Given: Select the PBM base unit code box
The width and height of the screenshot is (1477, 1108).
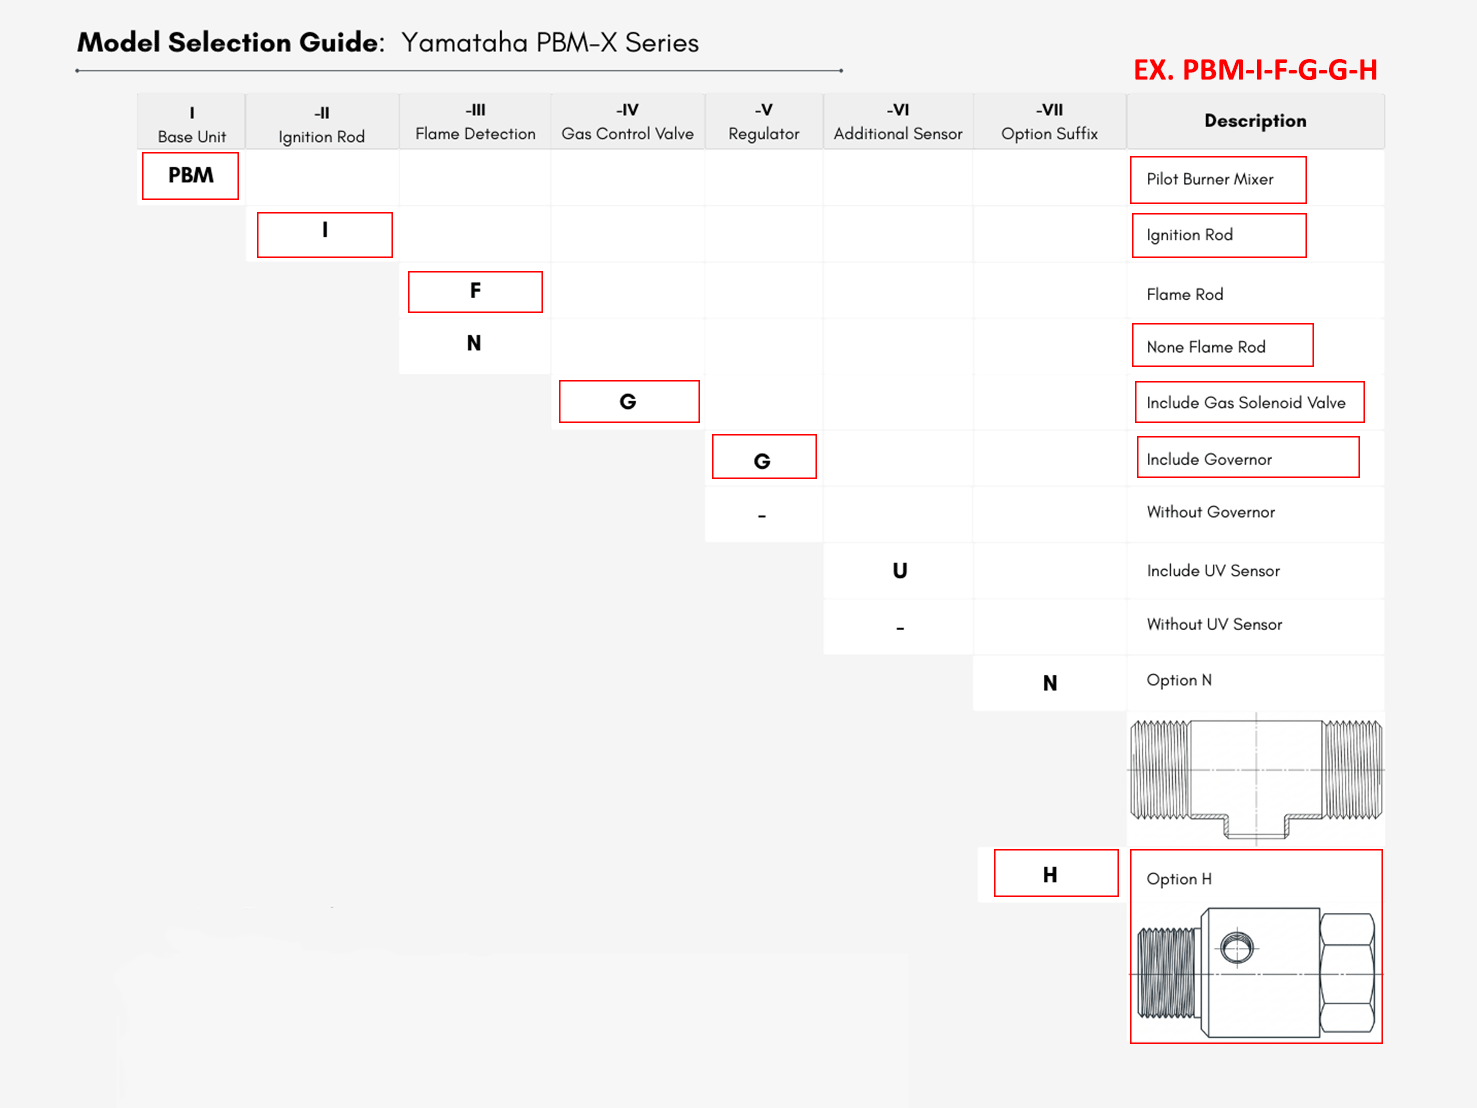Looking at the screenshot, I should pos(190,176).
